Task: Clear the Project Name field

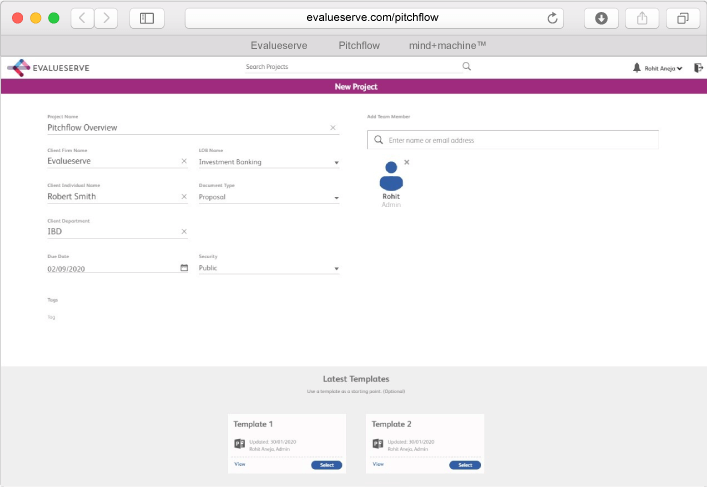Action: tap(333, 128)
